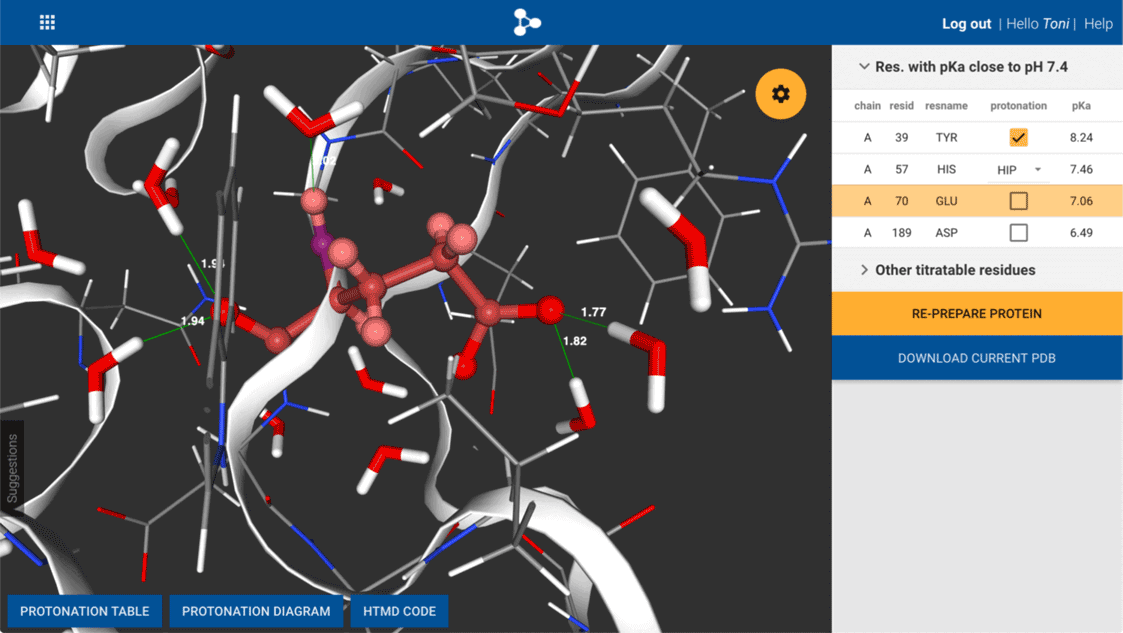Enable protonation checkbox for GLU 70
Image resolution: width=1123 pixels, height=633 pixels.
1018,201
